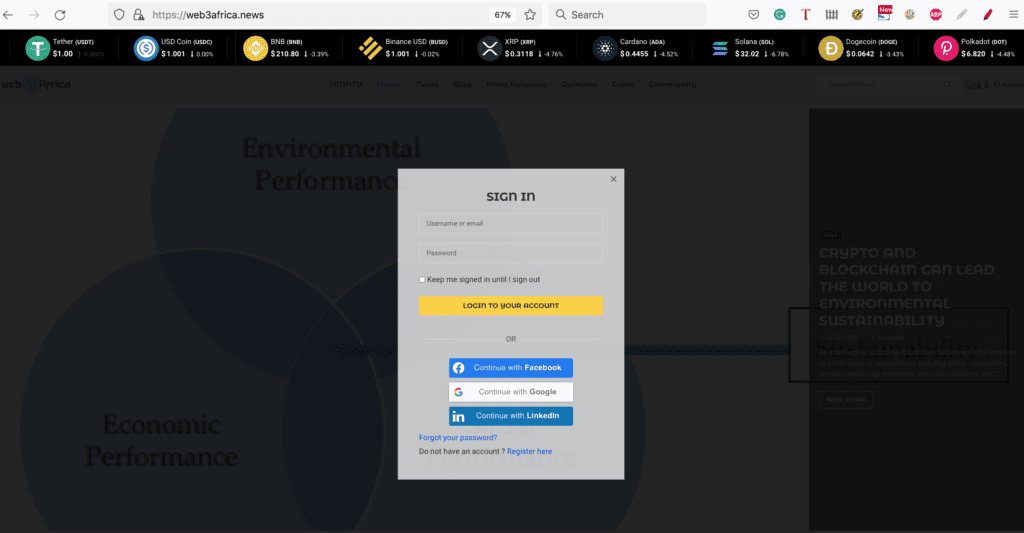Click the Solana coin logo
This screenshot has height=533, width=1024.
coord(720,48)
